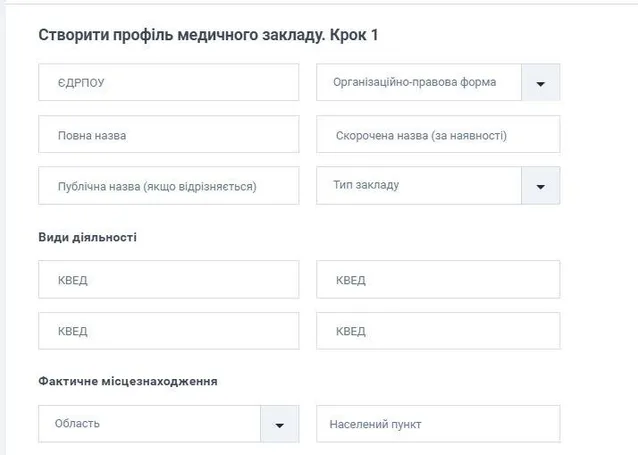This screenshot has width=638, height=455.
Task: Click the ЄДРПОУ input field
Action: pyautogui.click(x=168, y=83)
